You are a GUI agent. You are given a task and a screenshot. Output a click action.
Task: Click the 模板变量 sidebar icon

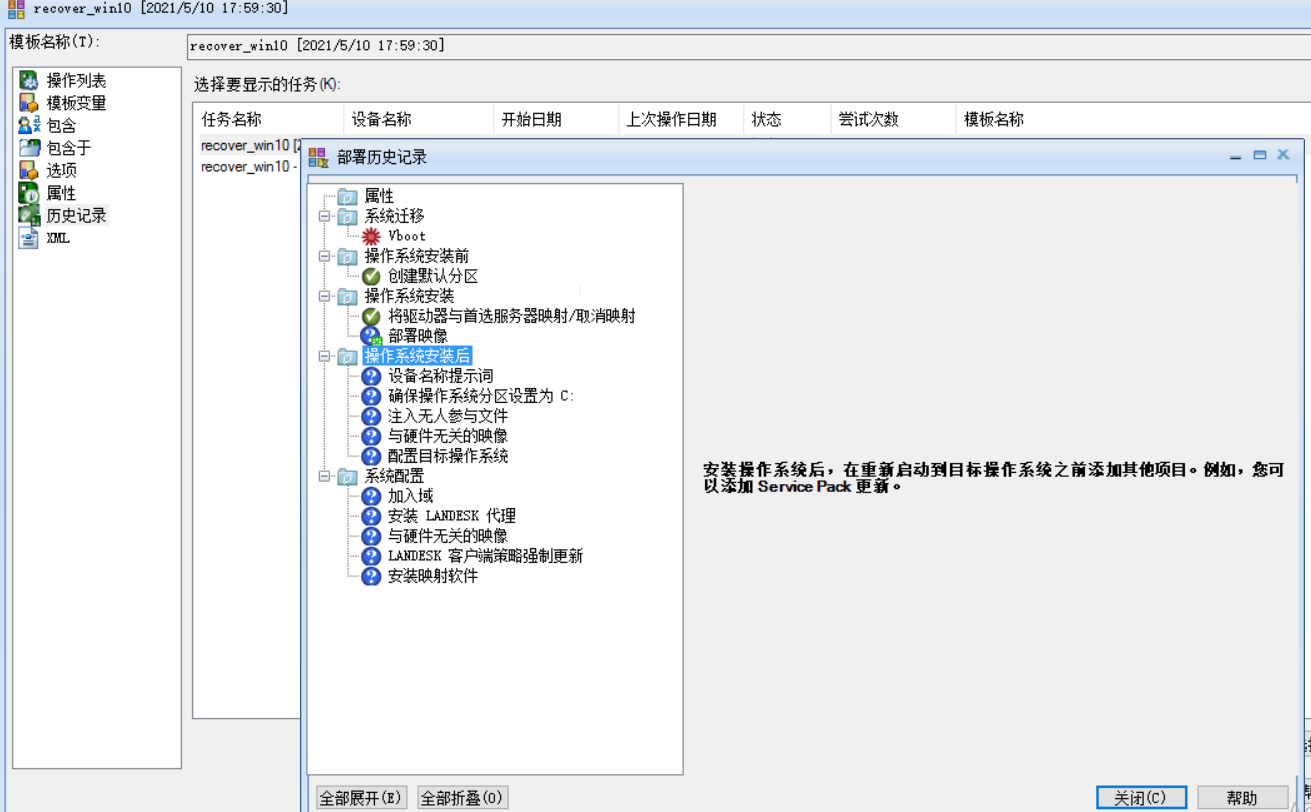tap(28, 103)
